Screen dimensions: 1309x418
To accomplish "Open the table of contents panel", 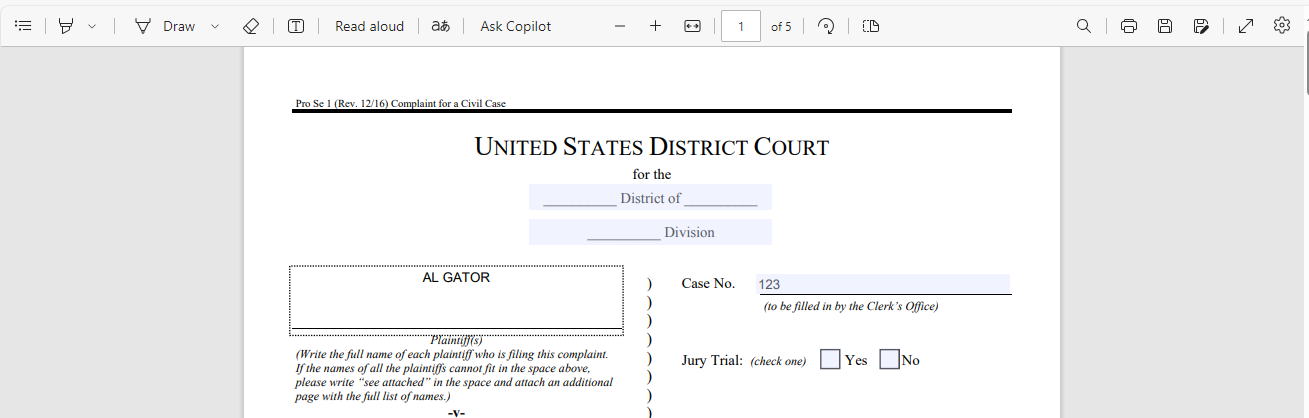I will (x=24, y=26).
